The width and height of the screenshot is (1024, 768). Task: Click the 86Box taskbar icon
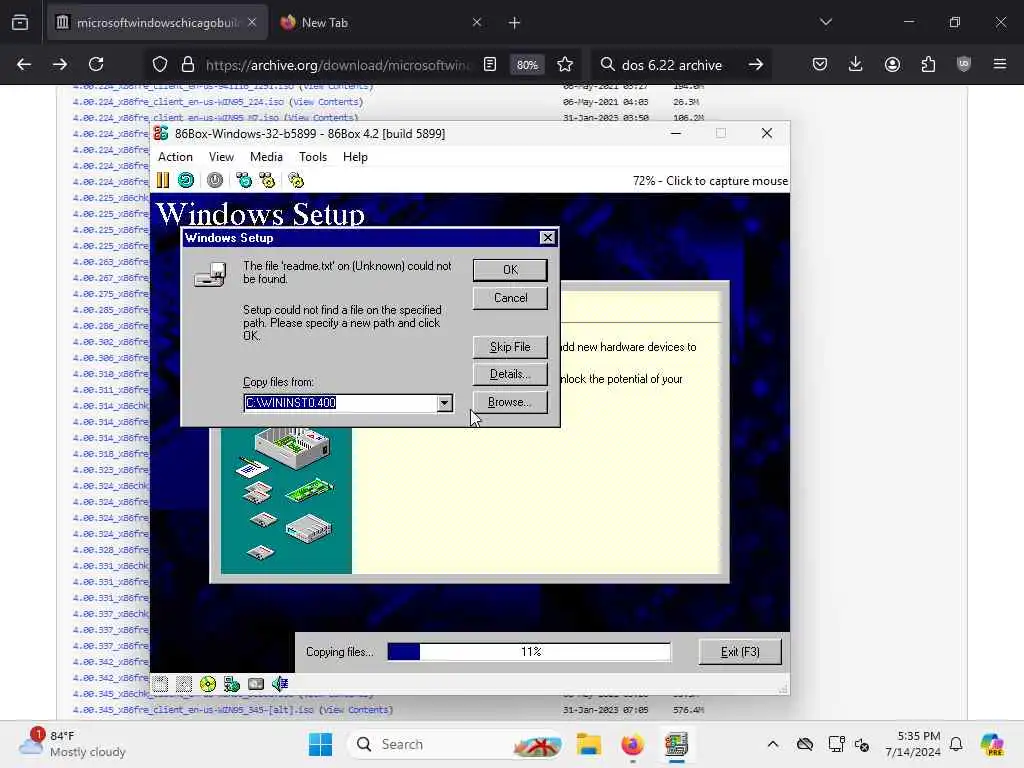[677, 744]
